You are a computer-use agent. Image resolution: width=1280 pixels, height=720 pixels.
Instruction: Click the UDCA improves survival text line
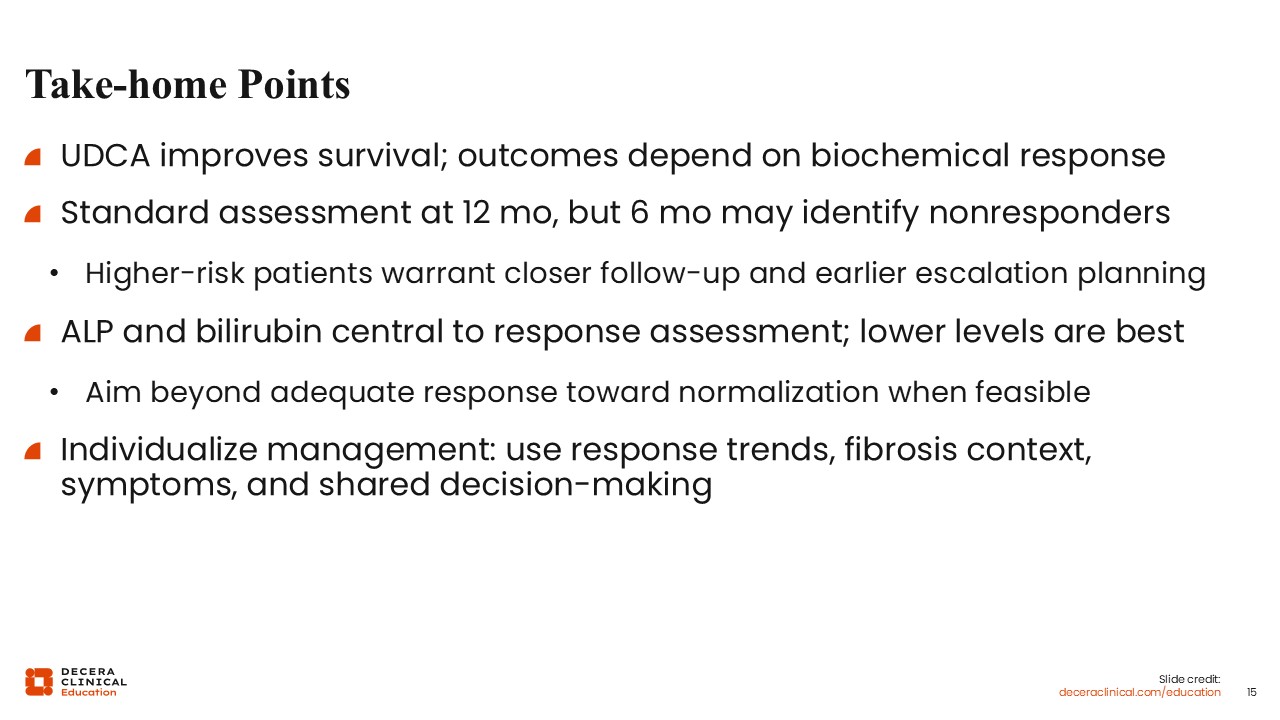pyautogui.click(x=612, y=156)
